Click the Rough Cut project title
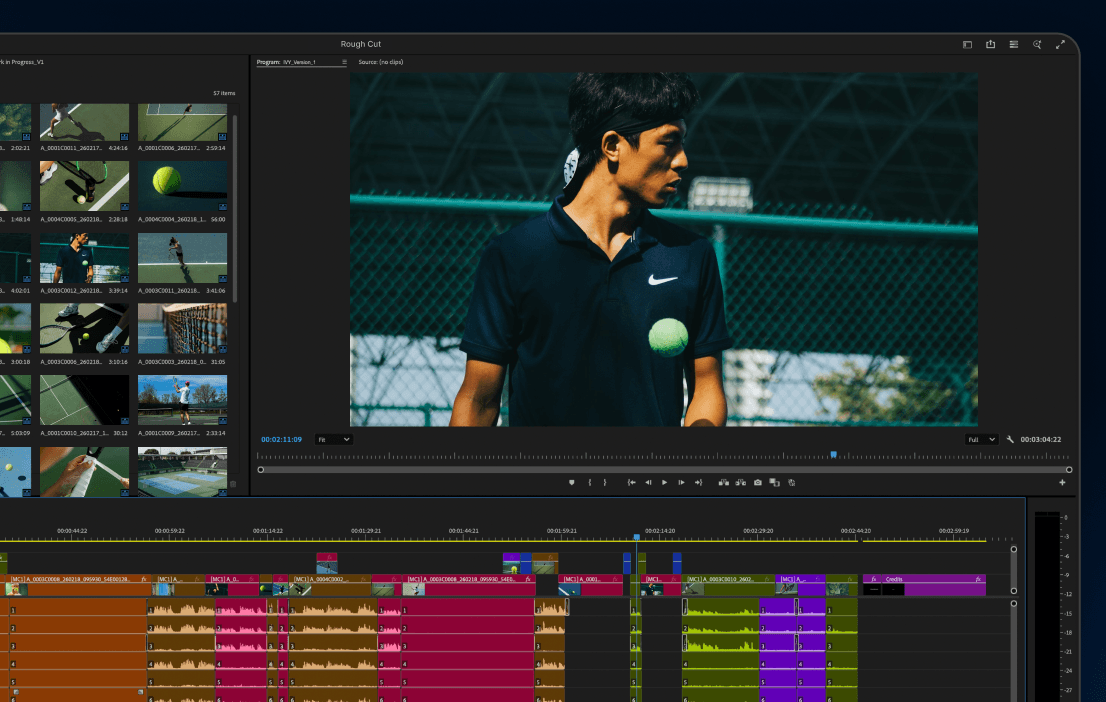Screen dimensions: 1106x702 click(360, 44)
